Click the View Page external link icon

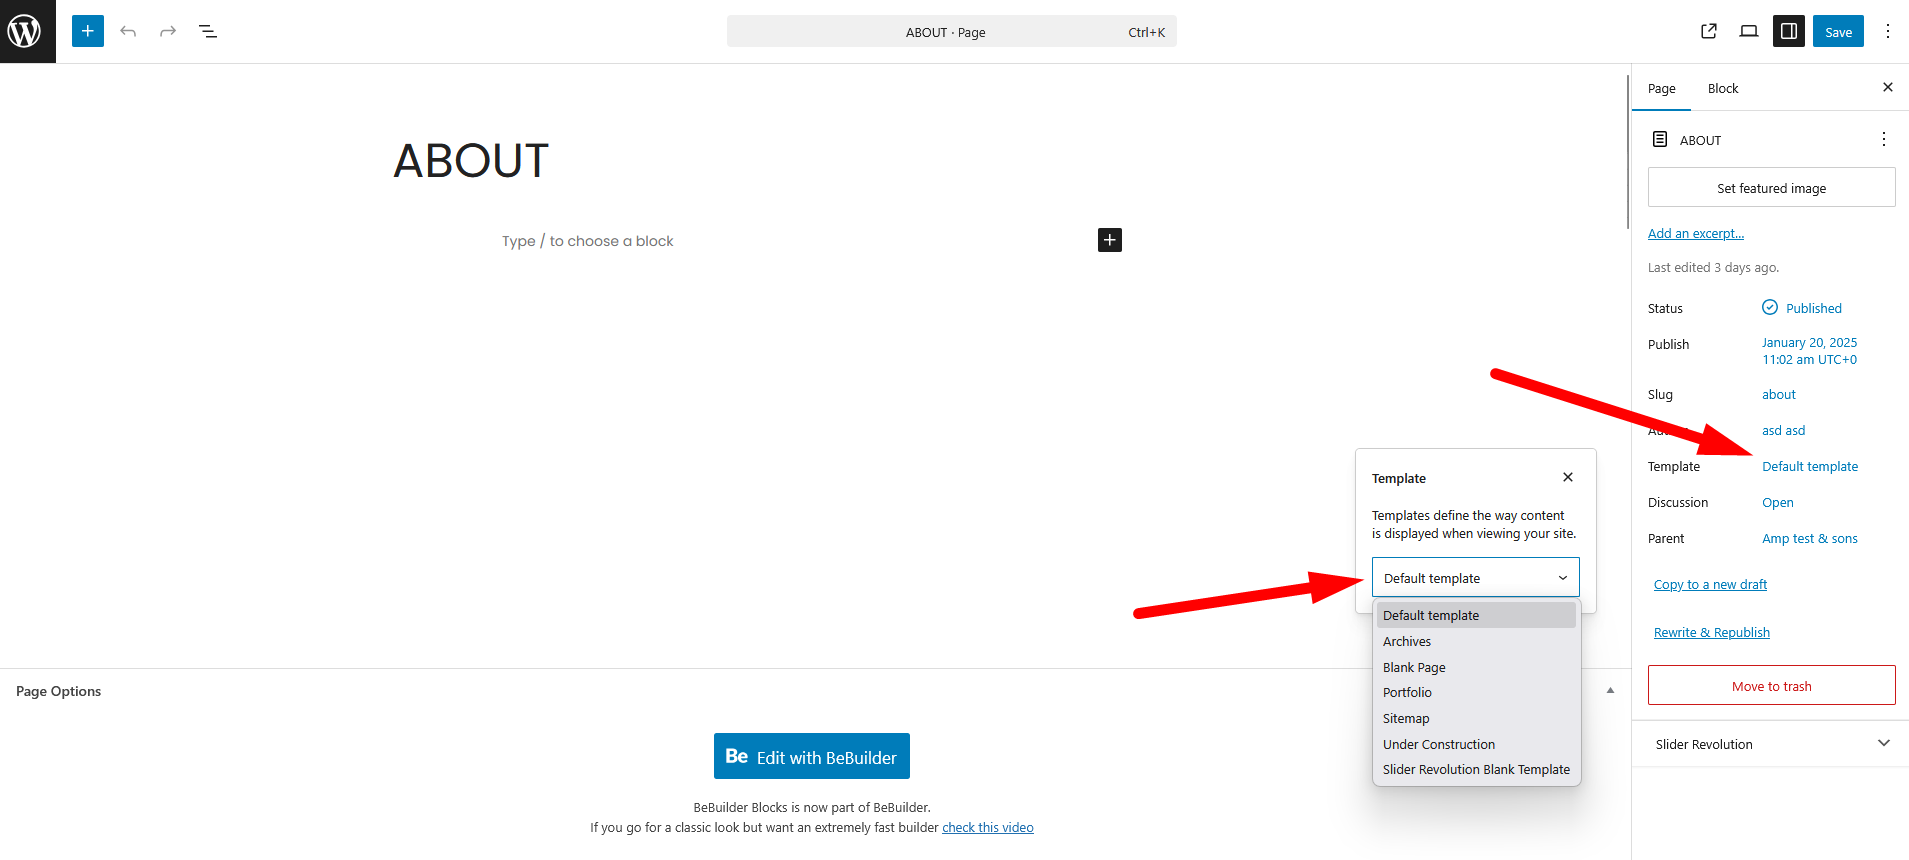[x=1709, y=31]
